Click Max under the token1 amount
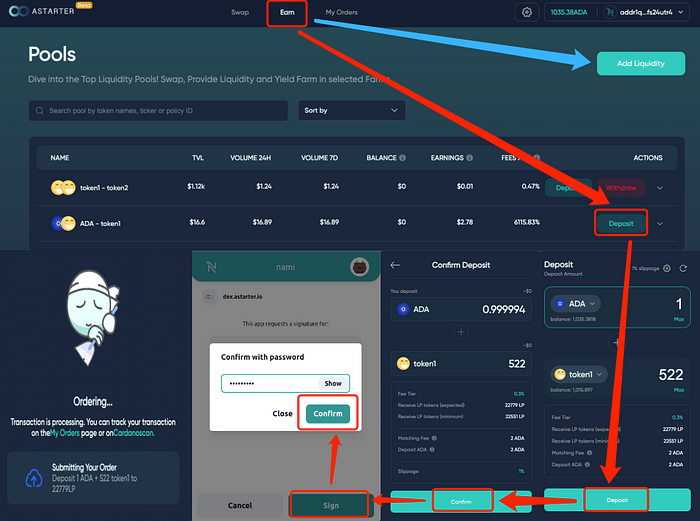Image resolution: width=700 pixels, height=521 pixels. tap(679, 390)
